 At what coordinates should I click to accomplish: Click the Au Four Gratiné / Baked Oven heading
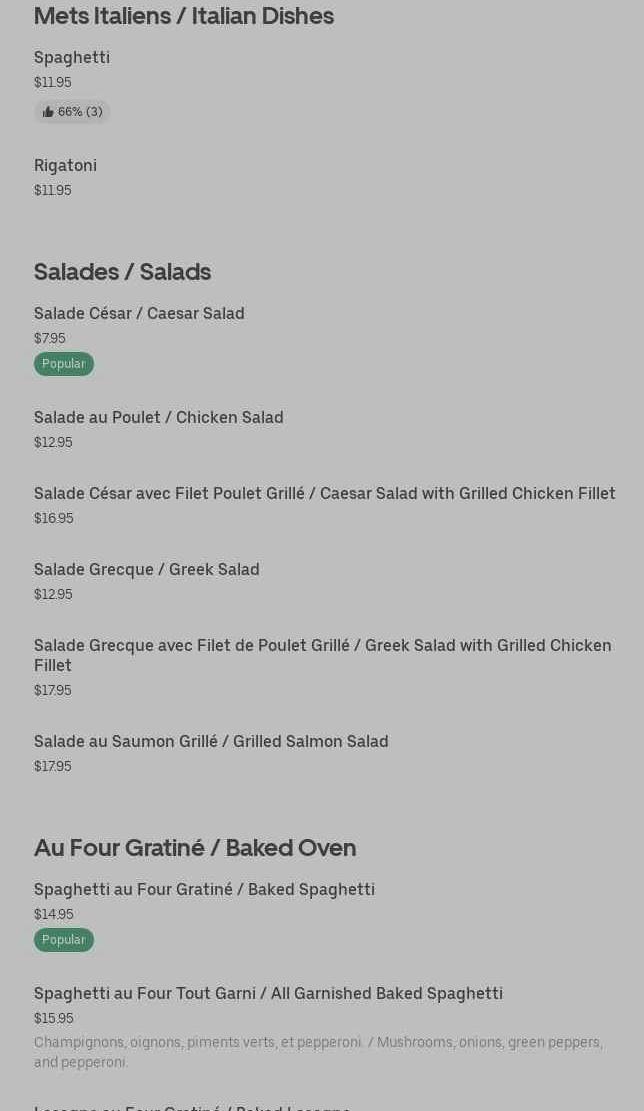195,847
